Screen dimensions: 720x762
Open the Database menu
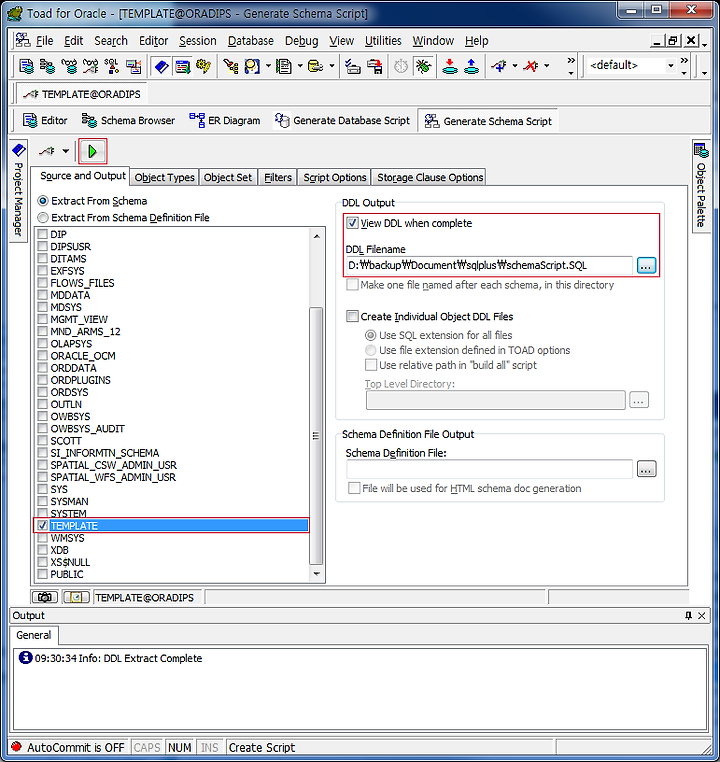point(251,41)
